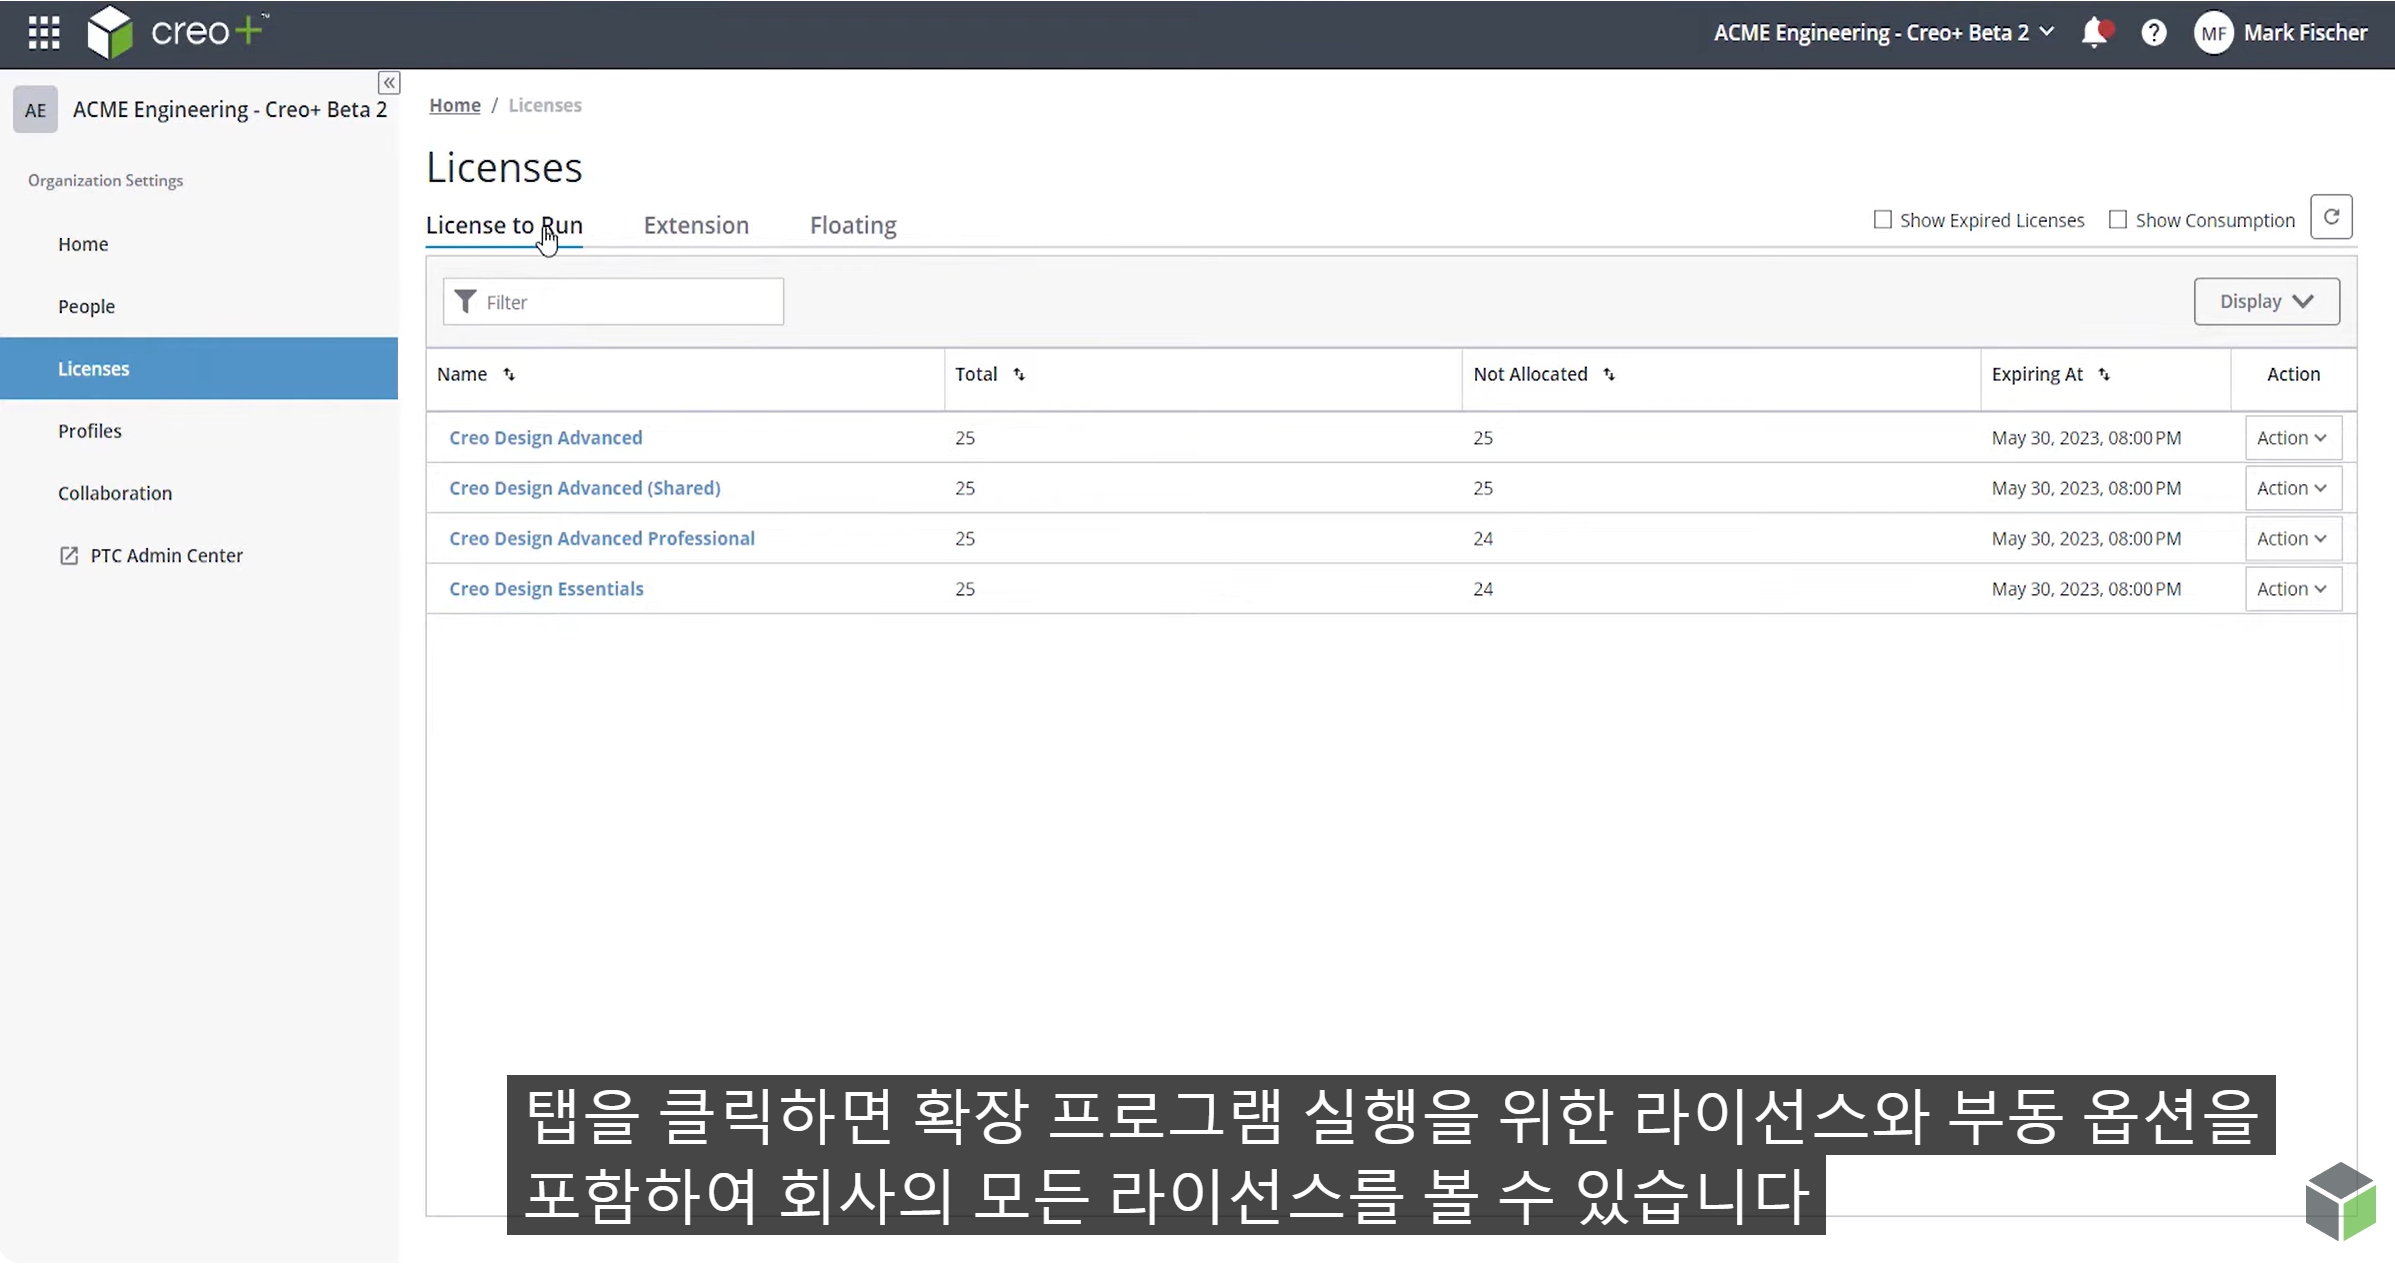This screenshot has height=1270, width=2395.
Task: Click the Filter input field
Action: click(x=613, y=301)
